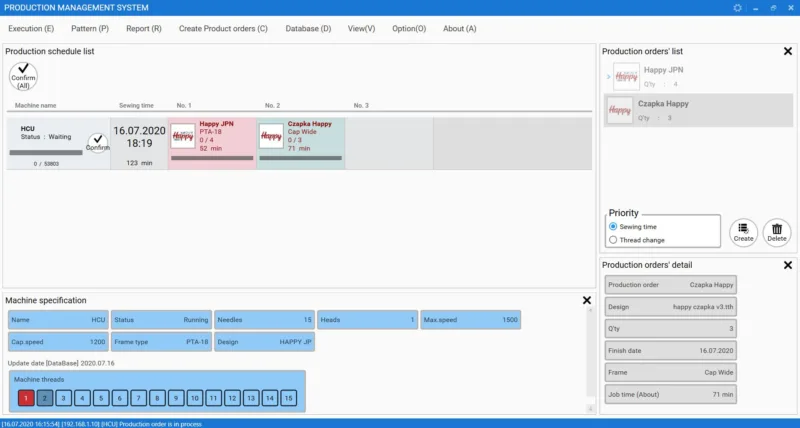Toggle machine thread number 1

pos(26,398)
